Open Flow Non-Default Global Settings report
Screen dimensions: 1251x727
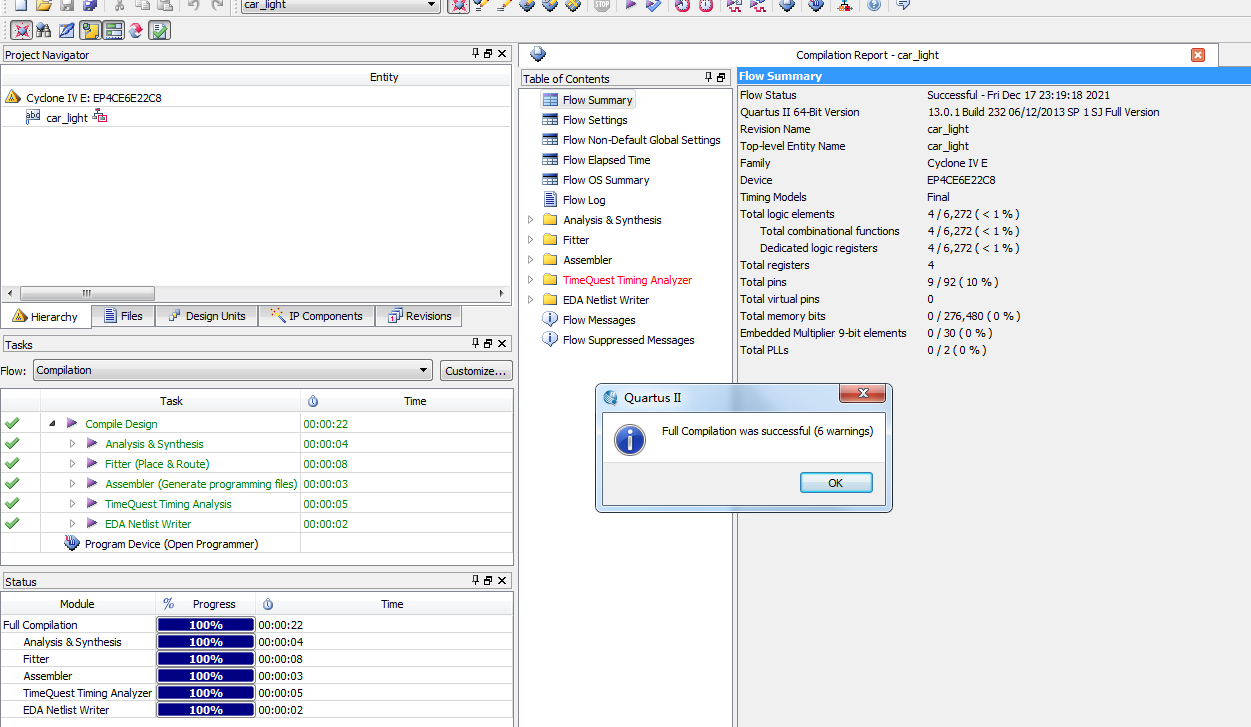click(641, 140)
